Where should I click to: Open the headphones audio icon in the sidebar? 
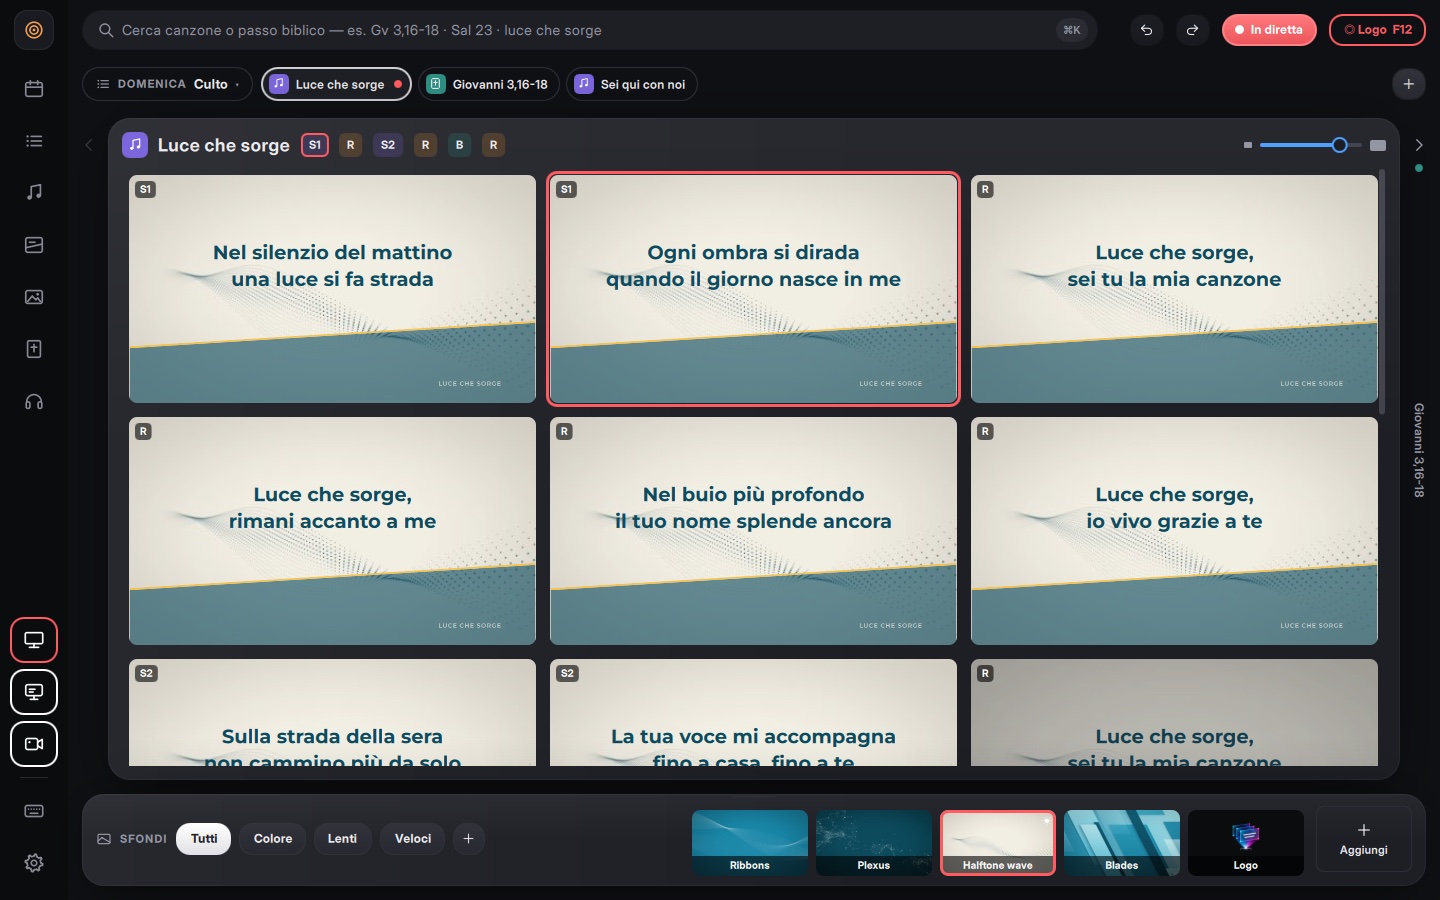point(34,402)
